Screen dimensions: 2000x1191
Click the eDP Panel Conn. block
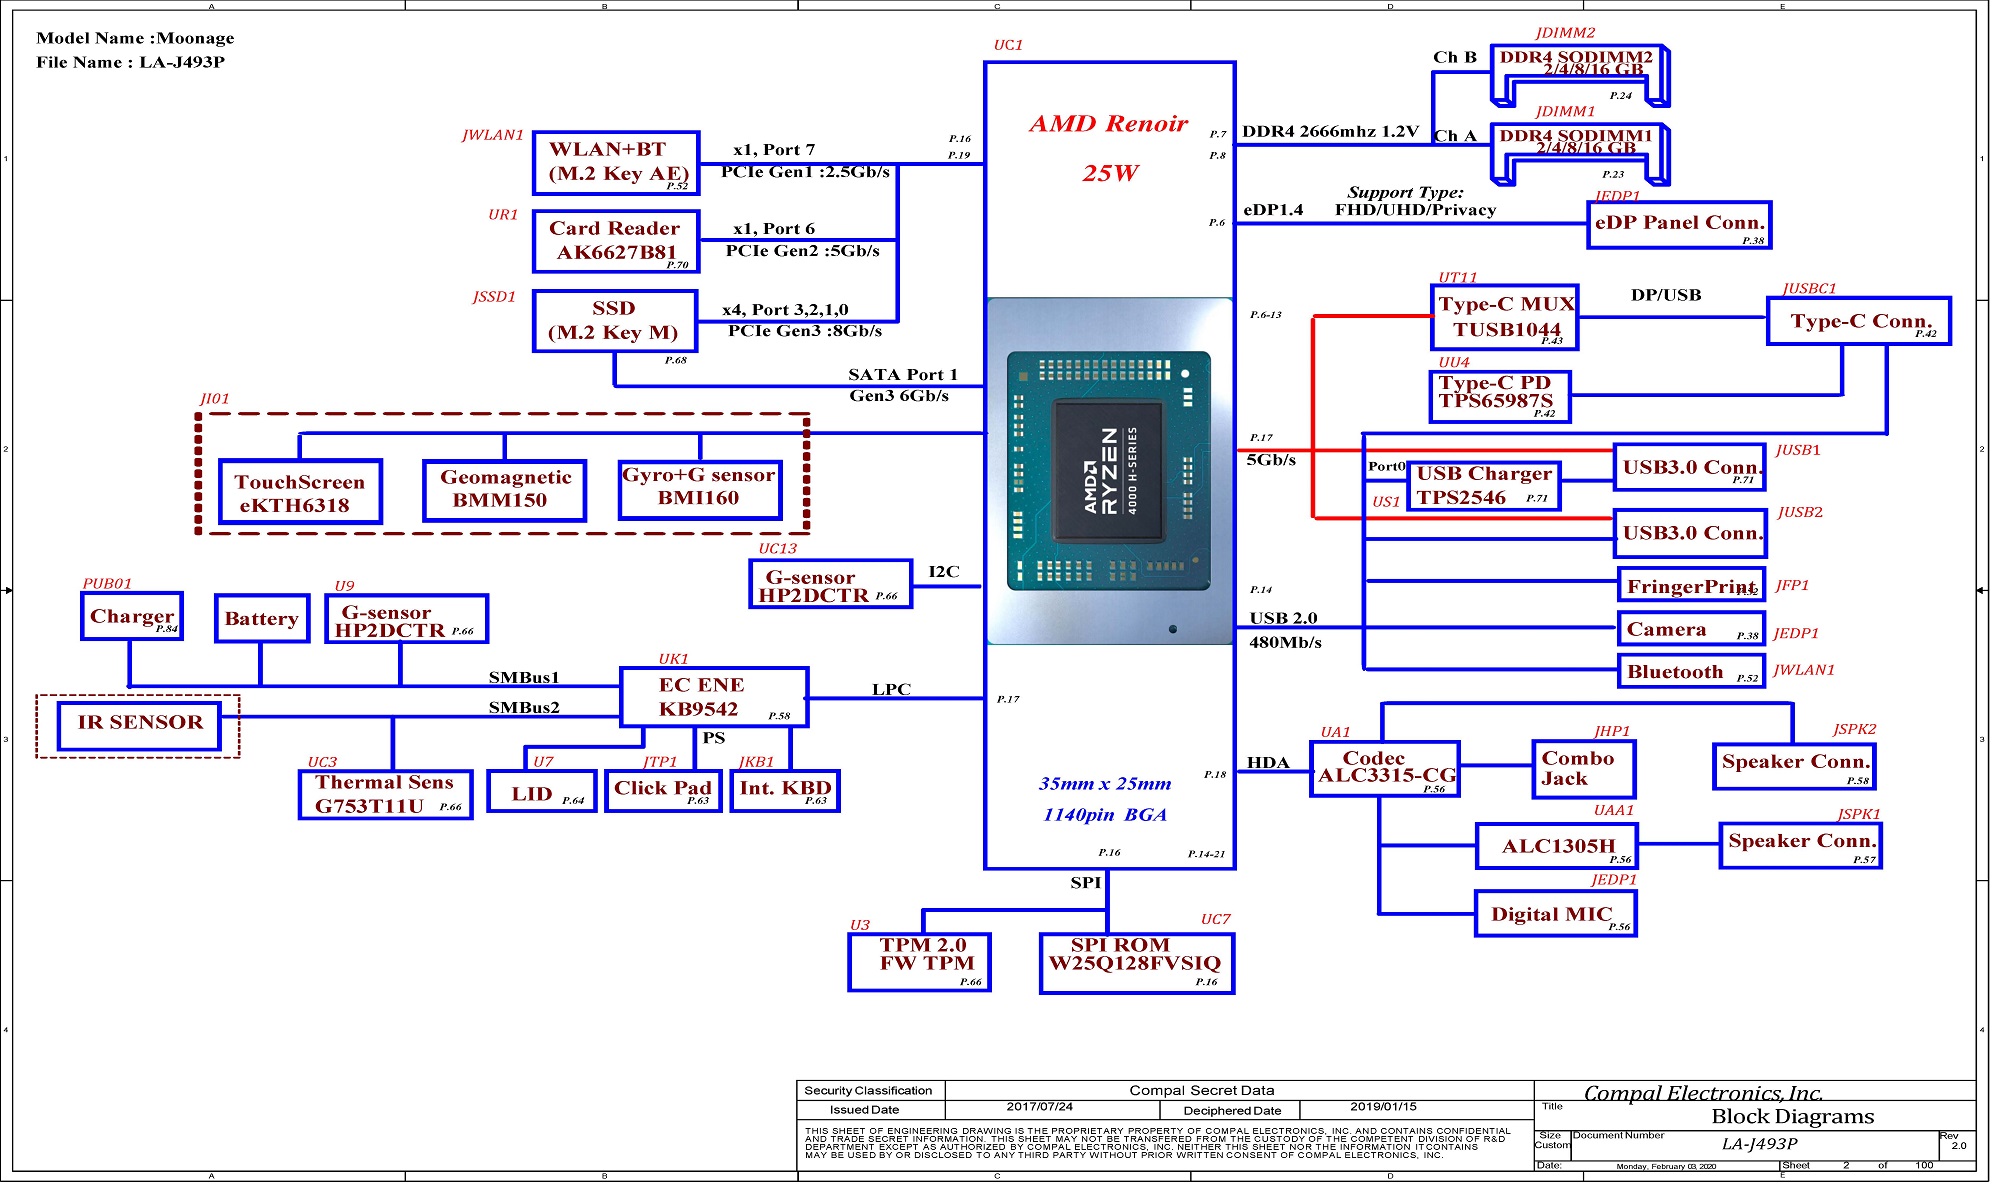1678,224
